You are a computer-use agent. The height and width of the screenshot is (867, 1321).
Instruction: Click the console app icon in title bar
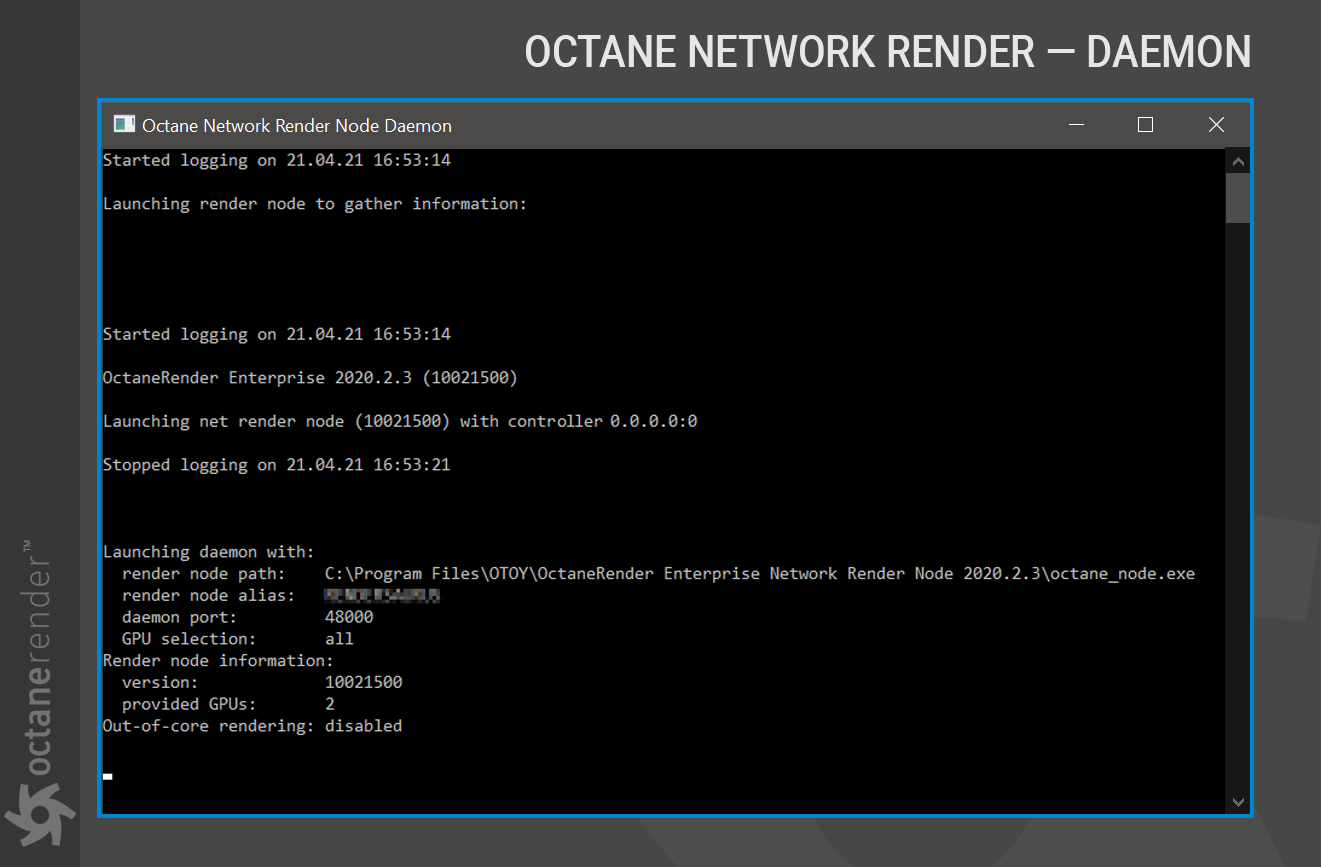point(124,125)
